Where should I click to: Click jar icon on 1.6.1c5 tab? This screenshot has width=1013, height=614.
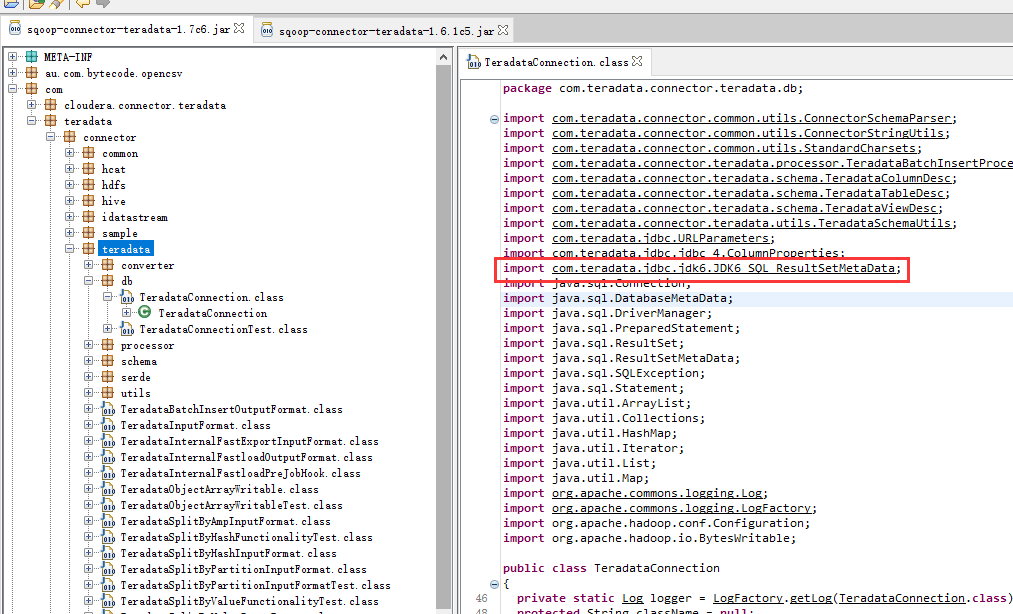pyautogui.click(x=267, y=30)
